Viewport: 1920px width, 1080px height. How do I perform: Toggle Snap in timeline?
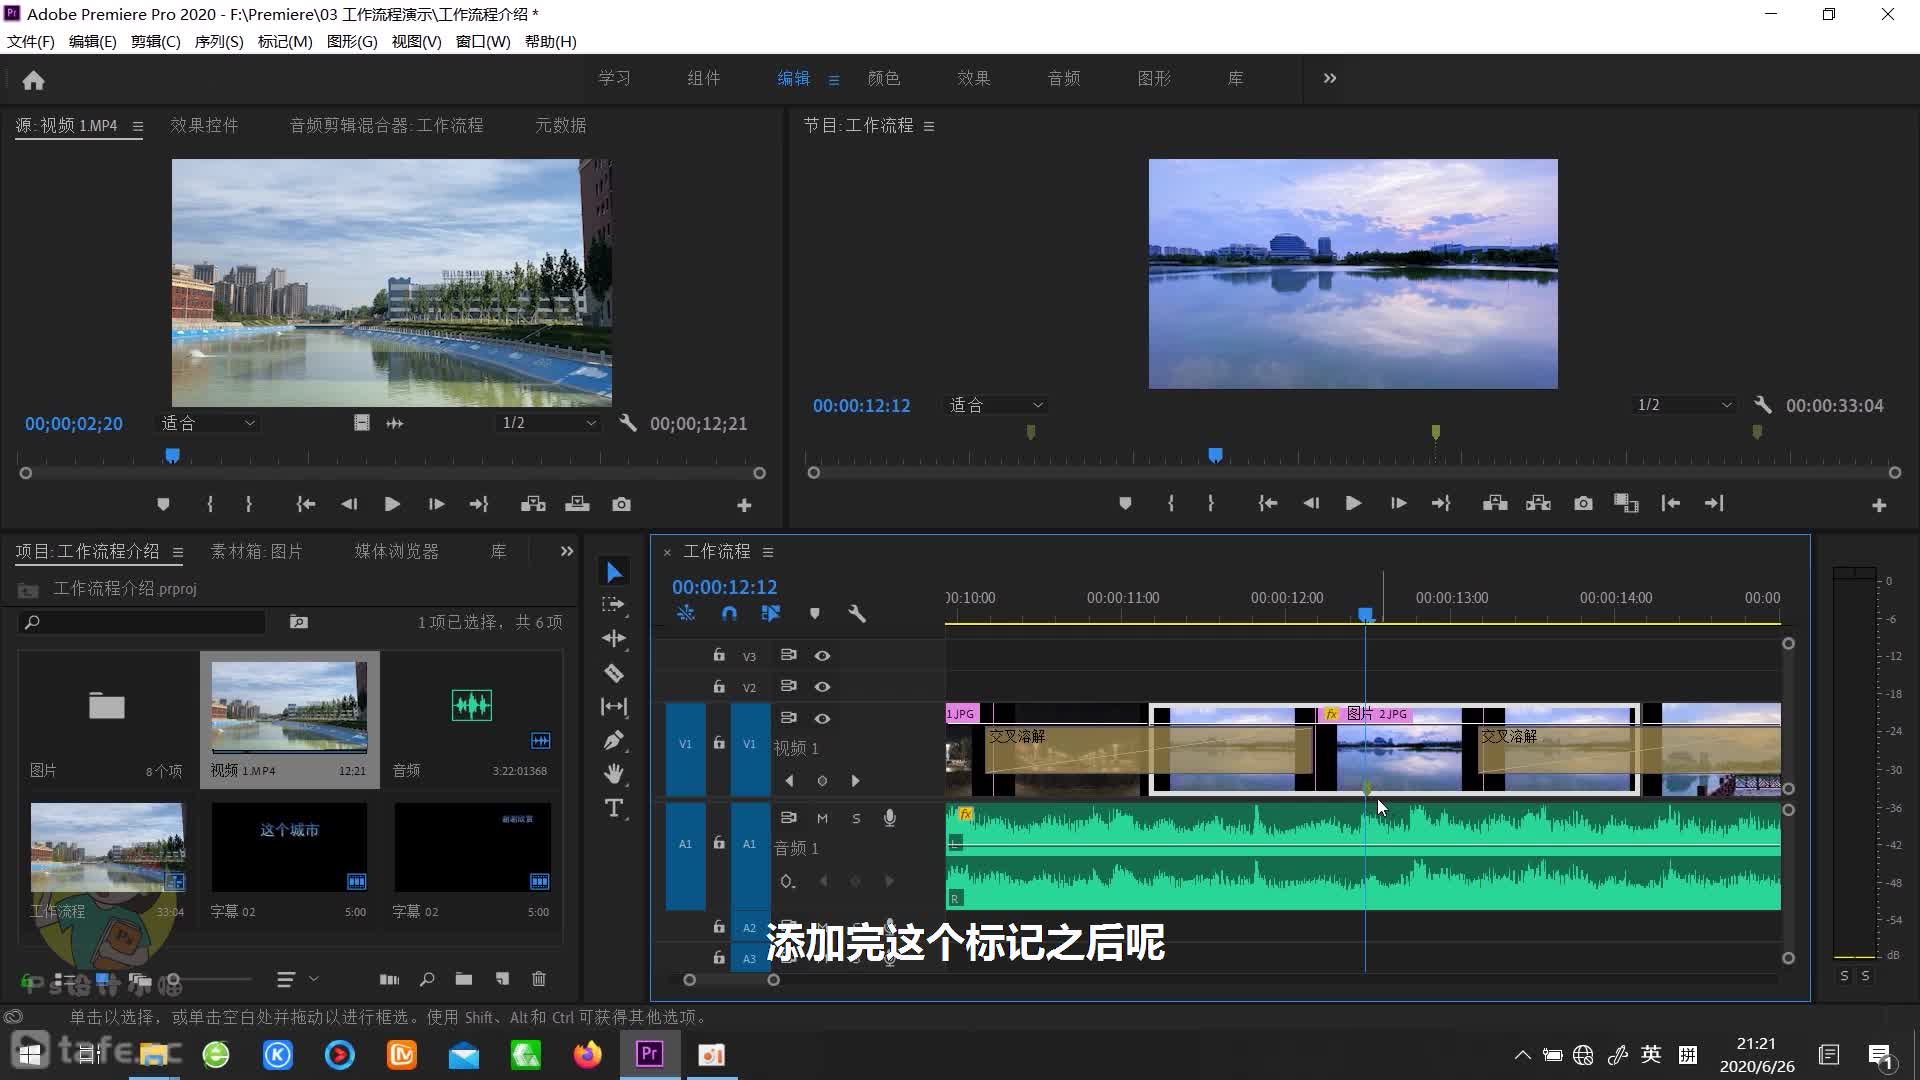coord(729,614)
